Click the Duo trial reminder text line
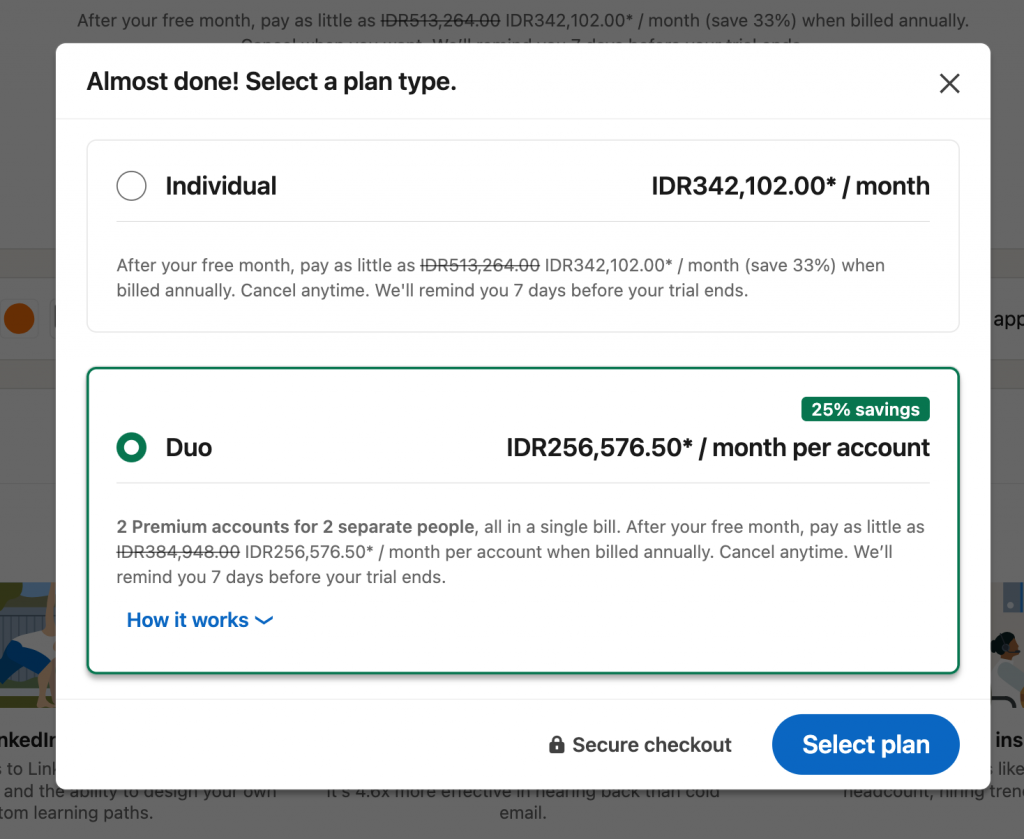Screen dimensions: 1024x839 tap(280, 578)
